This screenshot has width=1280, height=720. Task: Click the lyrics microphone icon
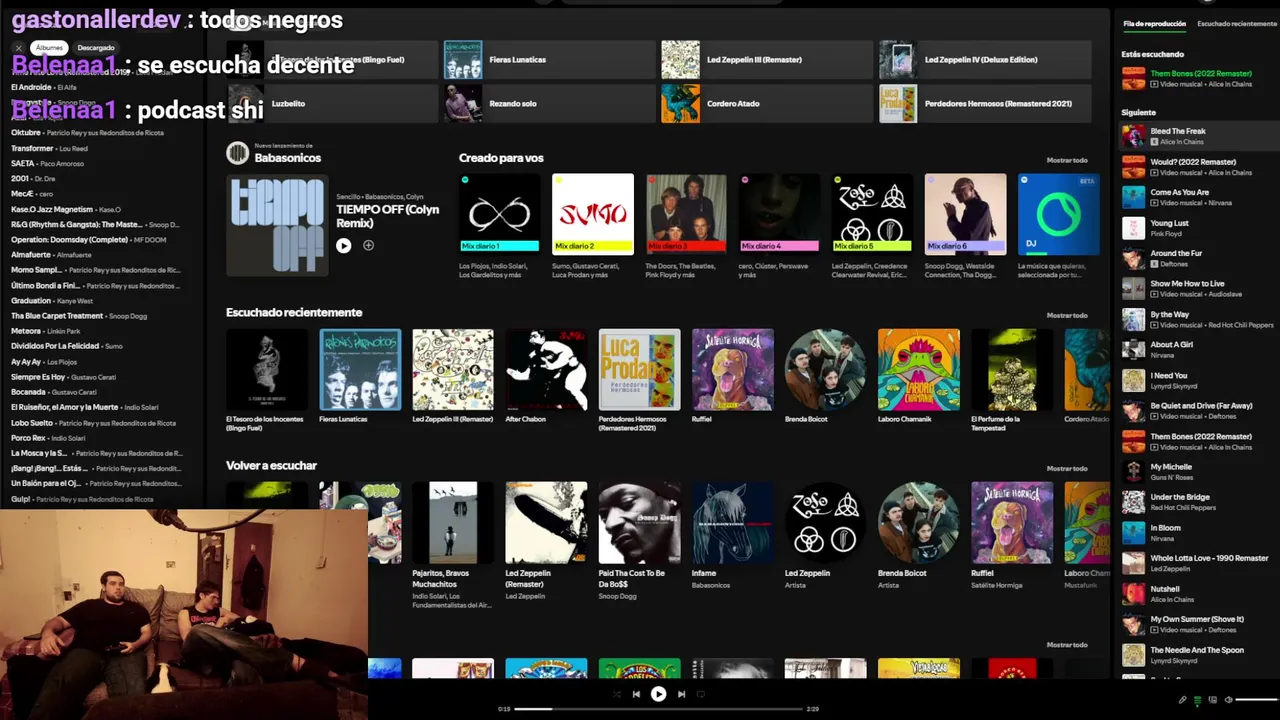tap(1183, 700)
